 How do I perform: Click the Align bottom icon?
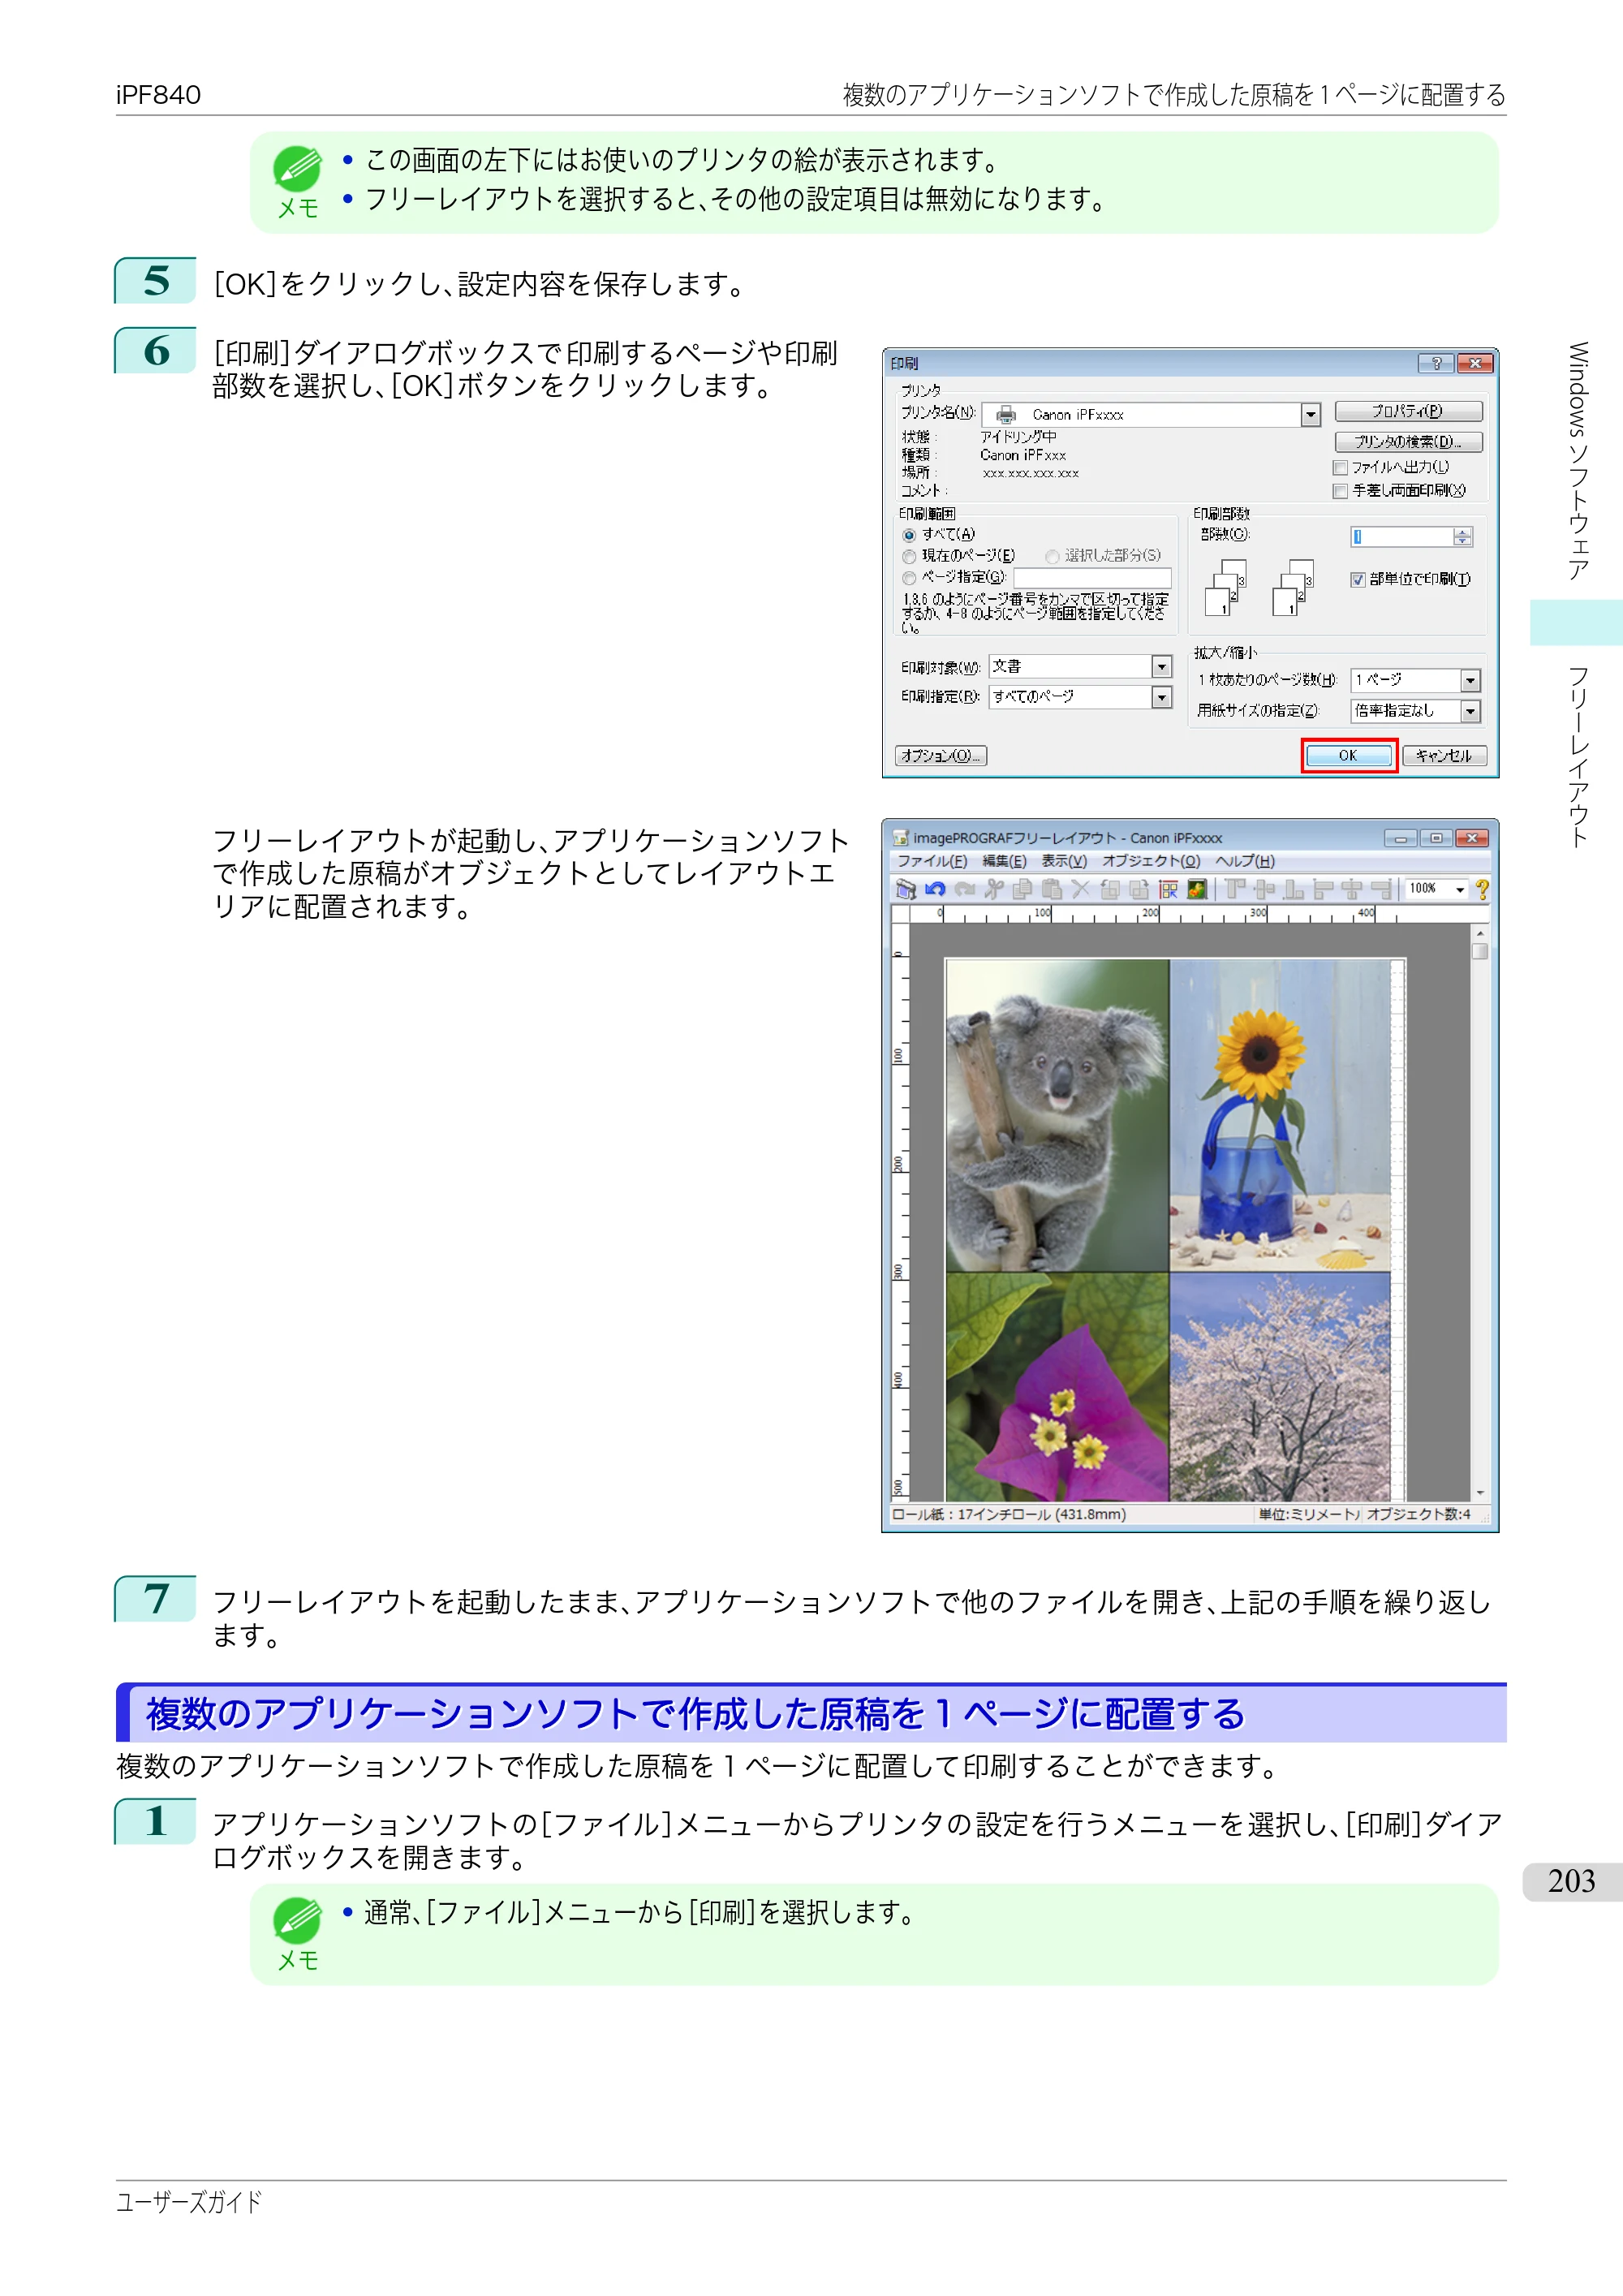(1294, 889)
